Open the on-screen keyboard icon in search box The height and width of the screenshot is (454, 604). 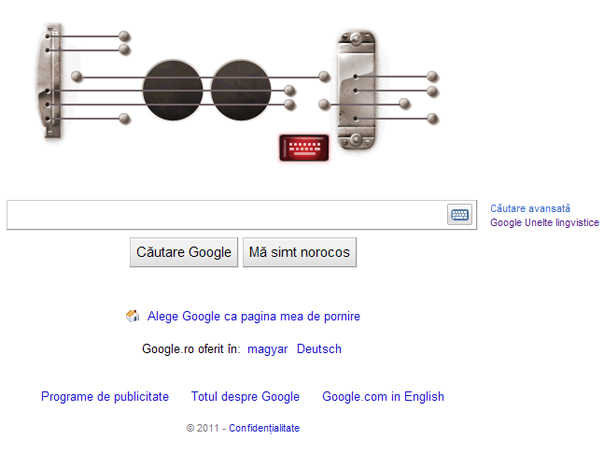(x=459, y=214)
